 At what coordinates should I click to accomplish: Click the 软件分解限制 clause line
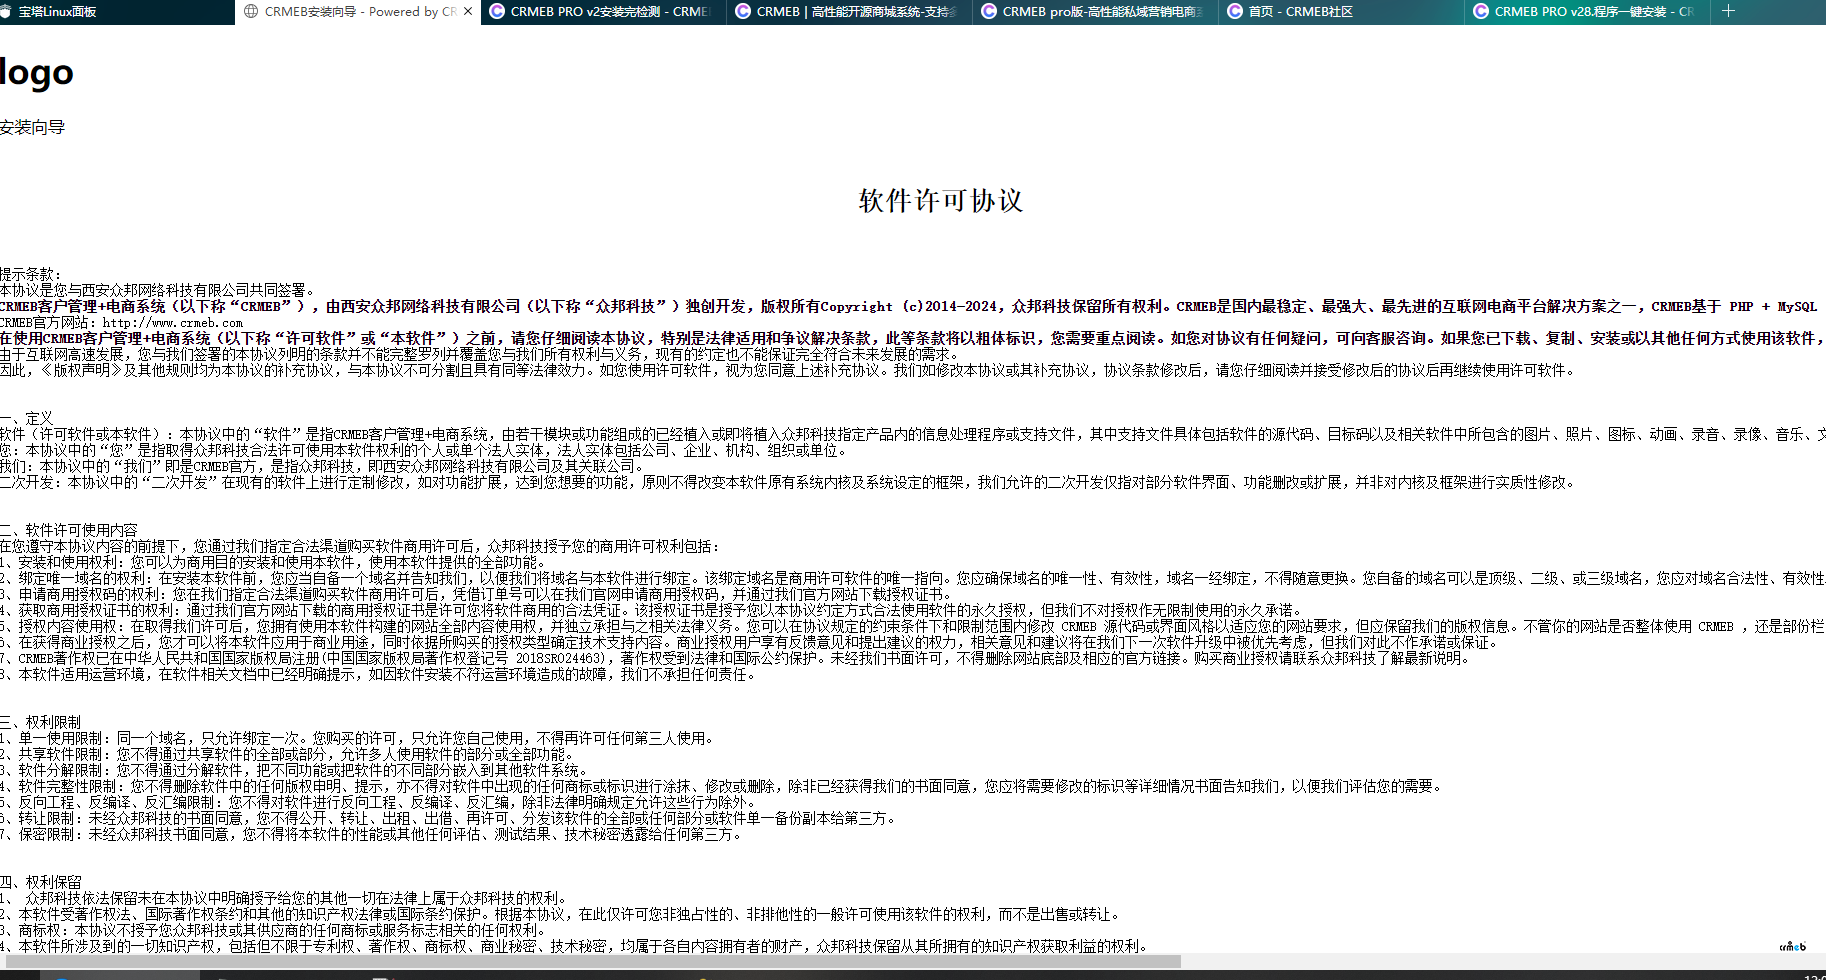294,770
